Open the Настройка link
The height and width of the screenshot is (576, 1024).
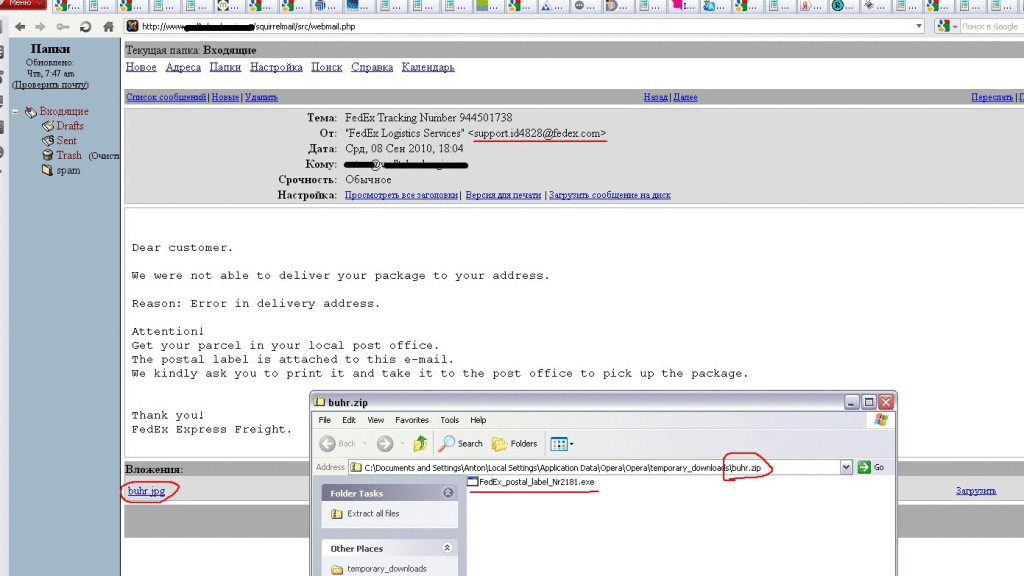276,67
